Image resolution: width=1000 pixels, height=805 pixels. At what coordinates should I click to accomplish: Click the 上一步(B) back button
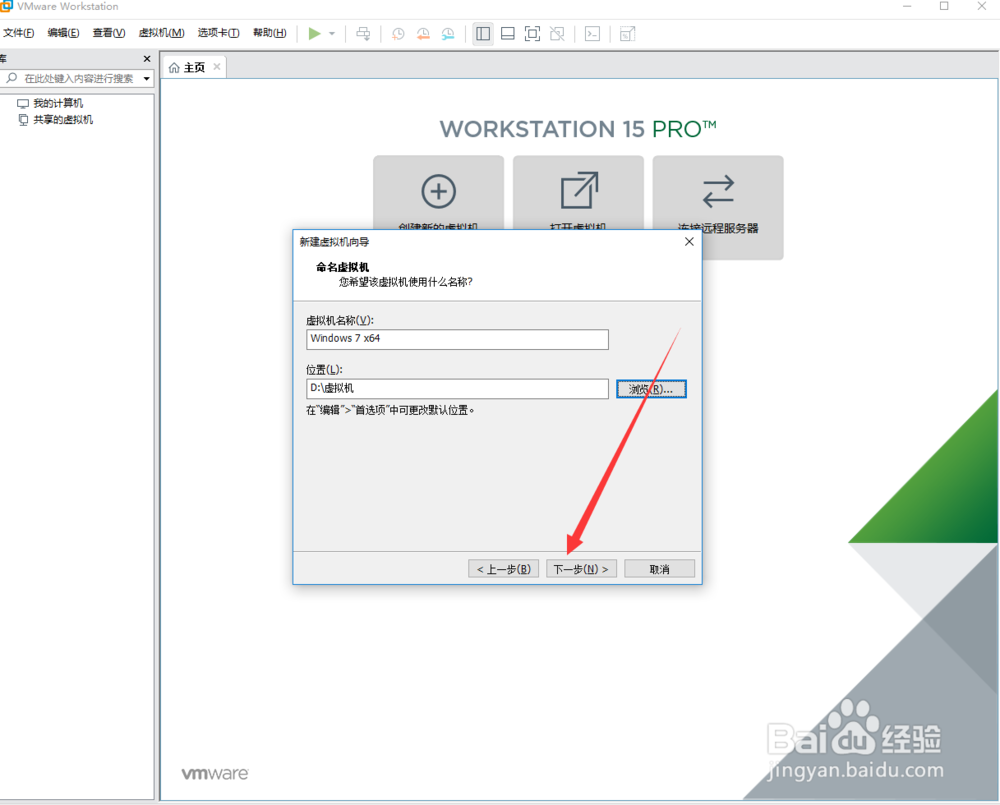coord(504,569)
